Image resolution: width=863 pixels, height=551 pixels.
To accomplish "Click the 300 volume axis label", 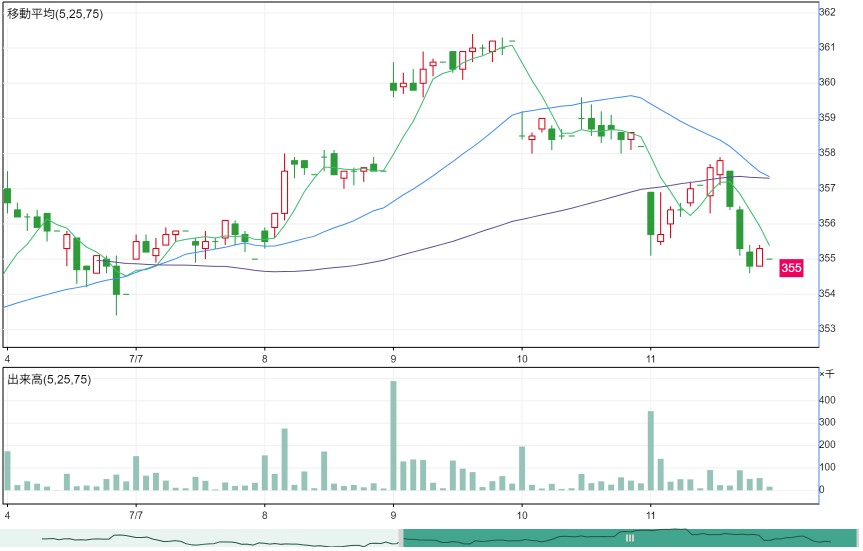I will [827, 423].
